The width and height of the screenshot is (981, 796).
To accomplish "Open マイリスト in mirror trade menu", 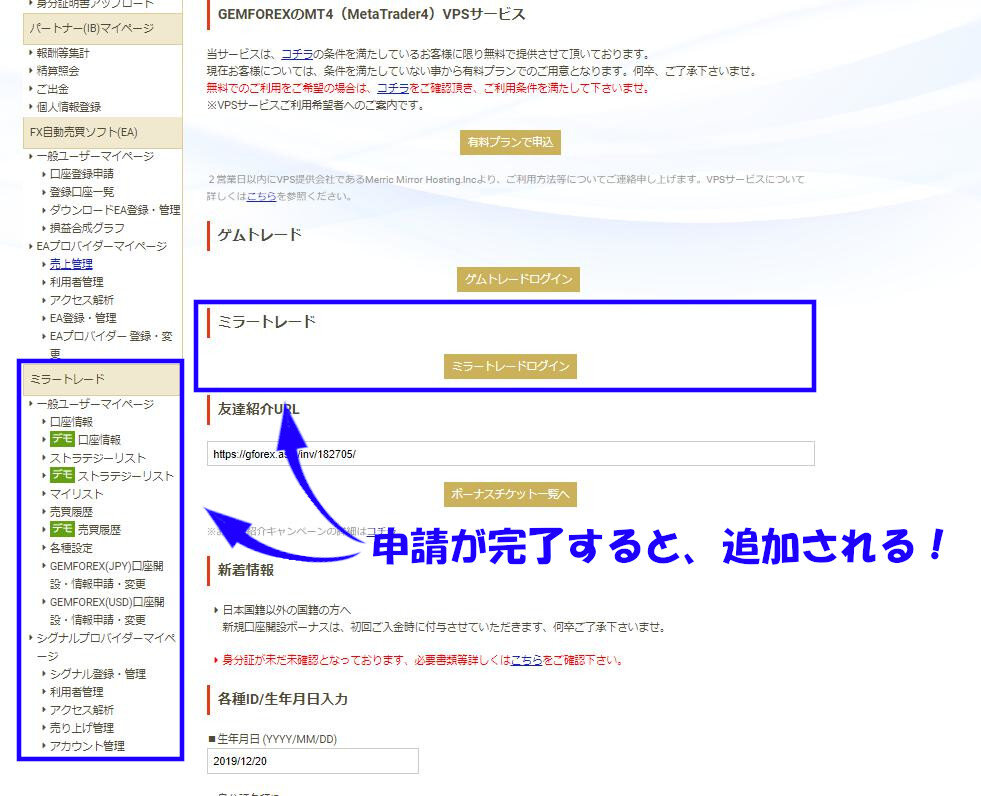I will 76,494.
